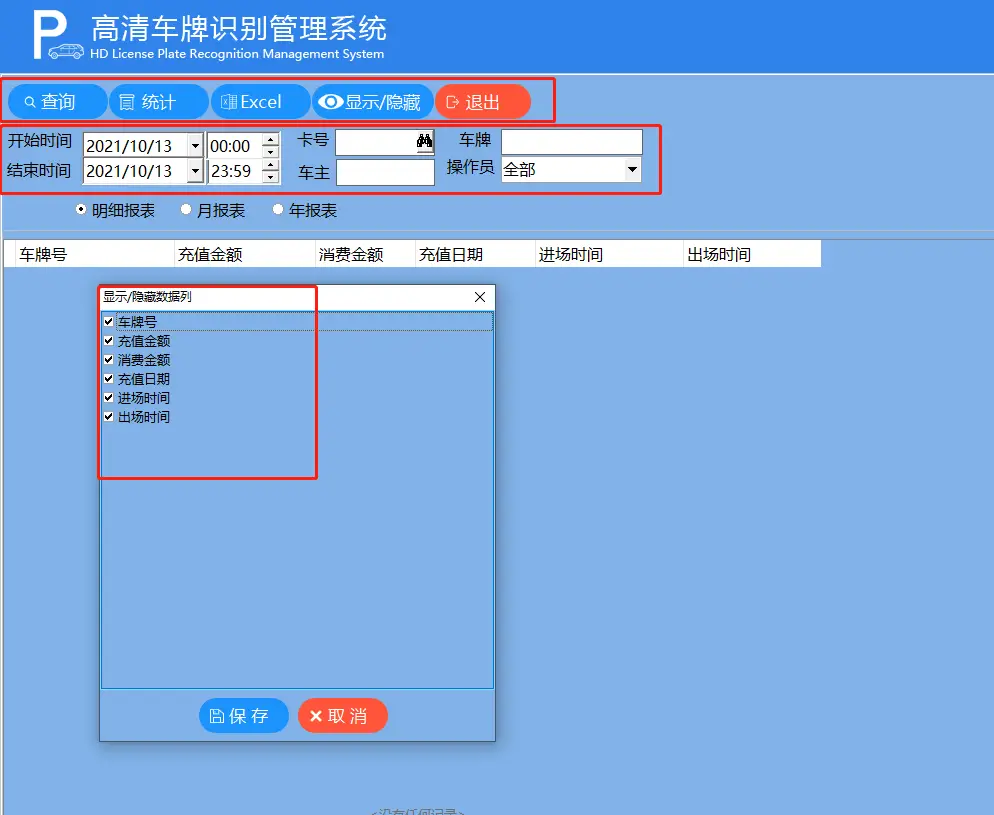Screen dimensions: 994x815
Task: Uncheck the 消费金额 column checkbox
Action: [108, 359]
